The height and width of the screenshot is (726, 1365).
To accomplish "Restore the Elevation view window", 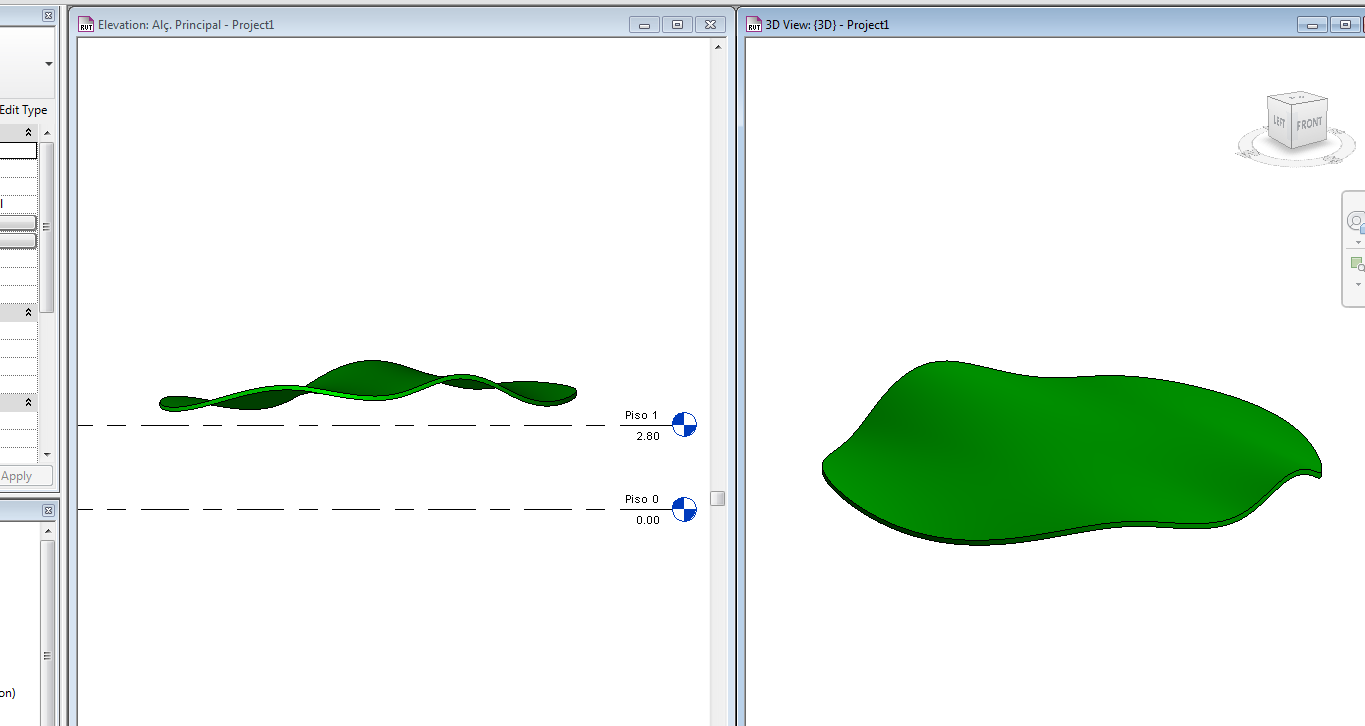I will point(677,24).
